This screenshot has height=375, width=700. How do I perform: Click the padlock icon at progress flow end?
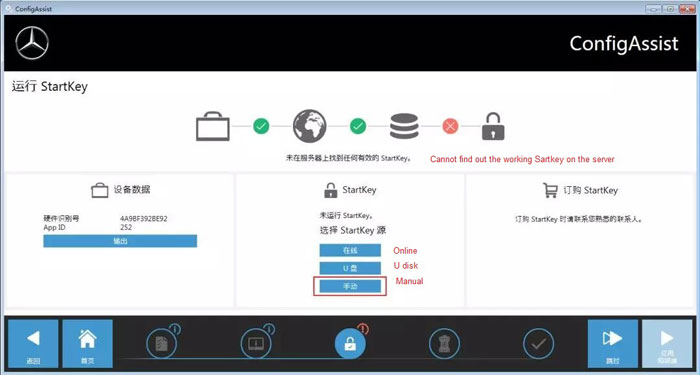493,126
